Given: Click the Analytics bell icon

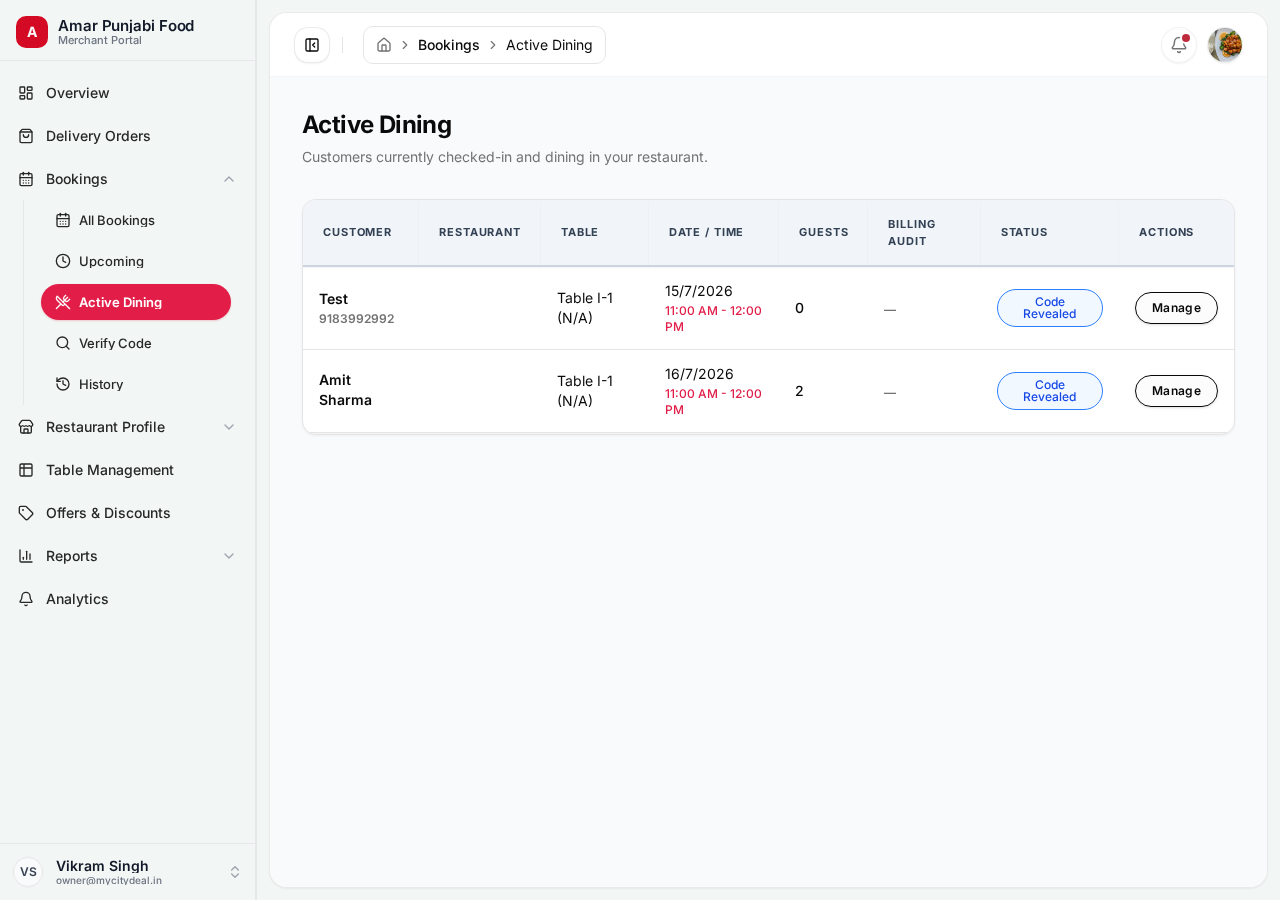Looking at the screenshot, I should pyautogui.click(x=26, y=599).
